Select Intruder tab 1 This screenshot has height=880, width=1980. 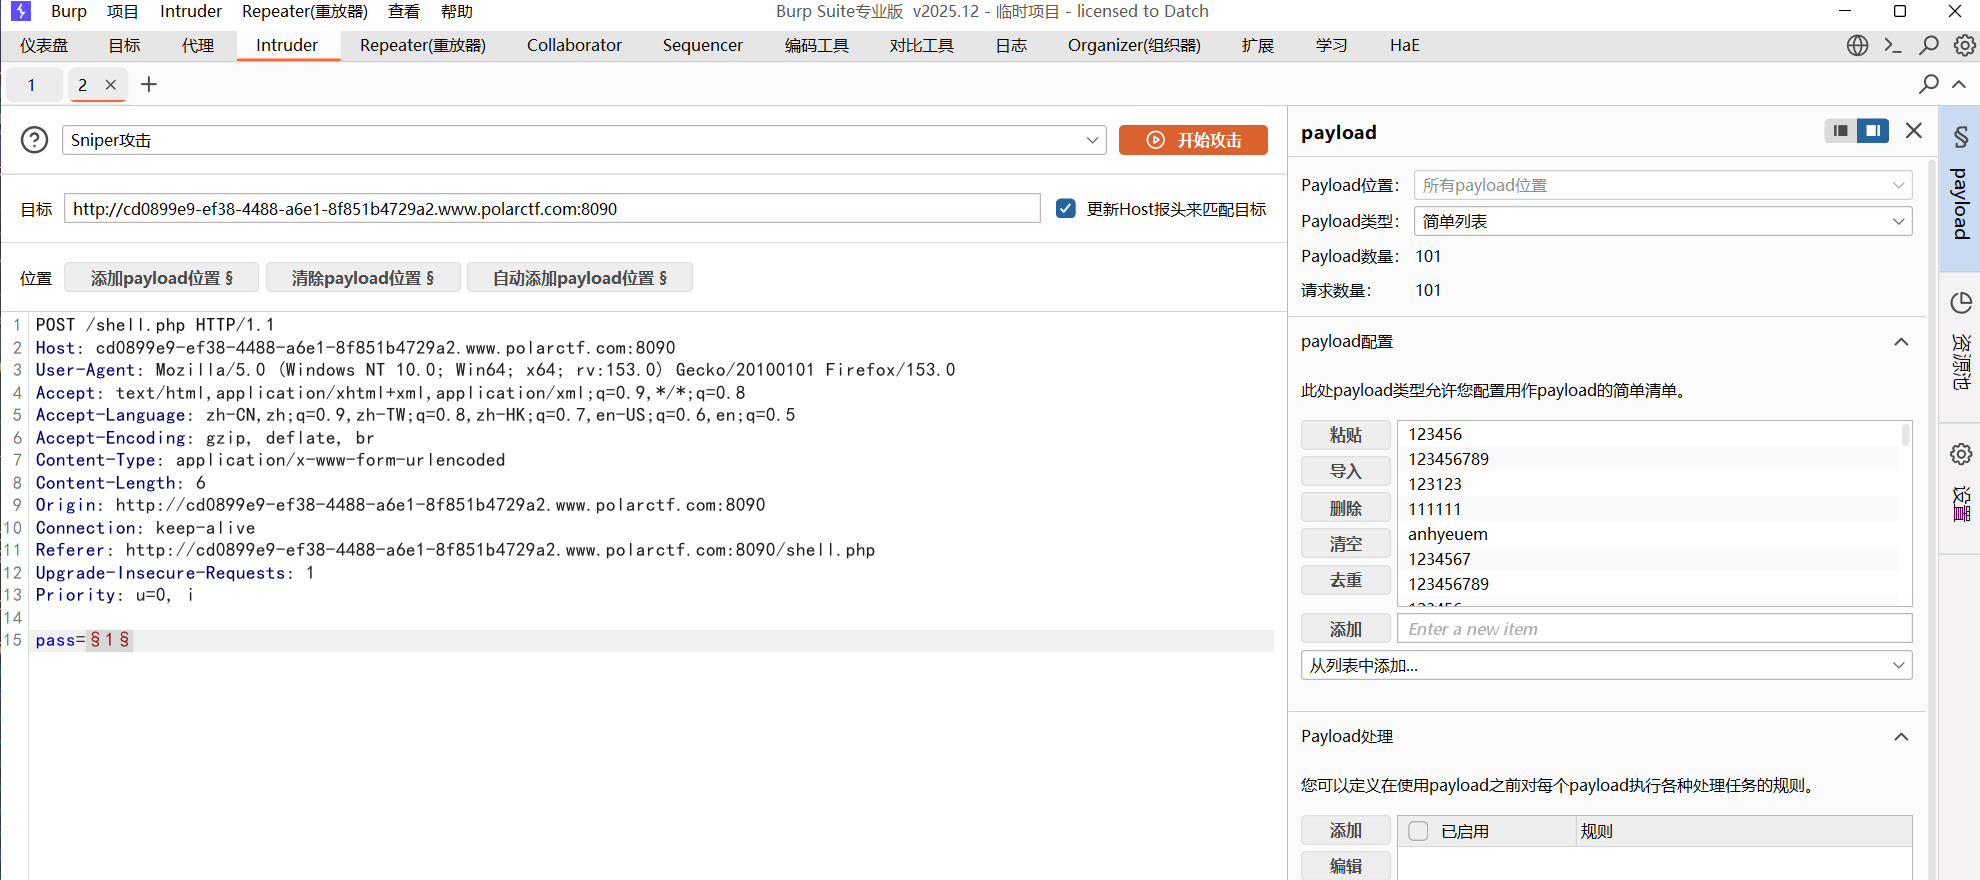32,85
